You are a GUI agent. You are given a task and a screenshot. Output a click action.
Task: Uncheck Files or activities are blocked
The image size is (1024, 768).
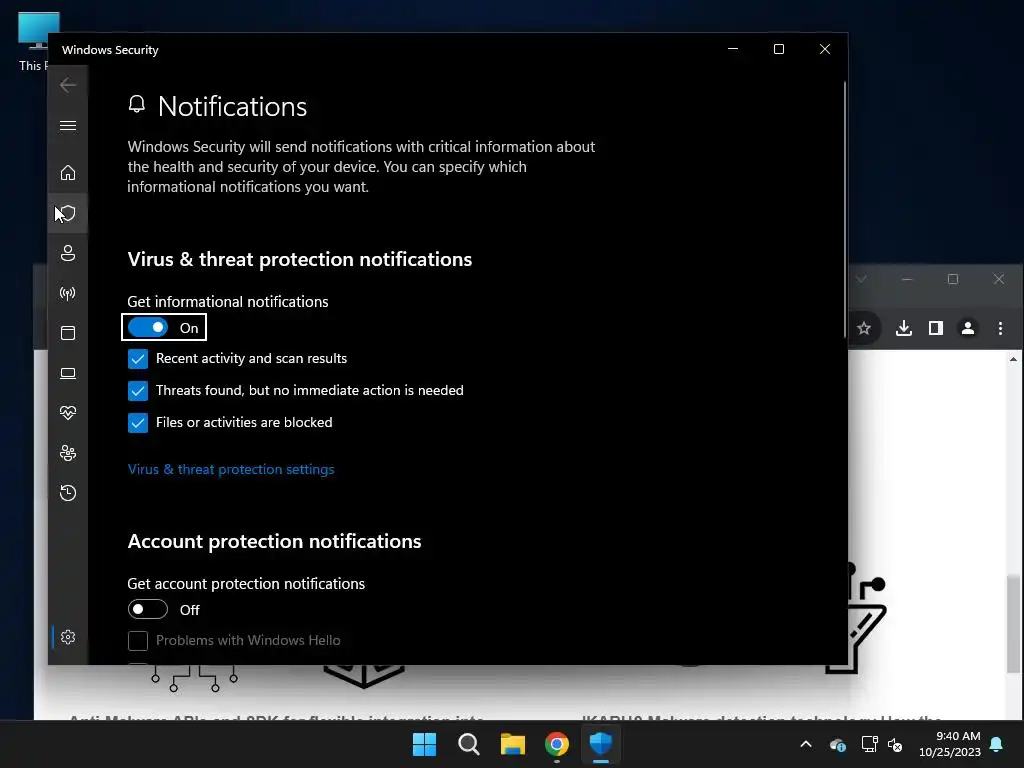point(138,423)
